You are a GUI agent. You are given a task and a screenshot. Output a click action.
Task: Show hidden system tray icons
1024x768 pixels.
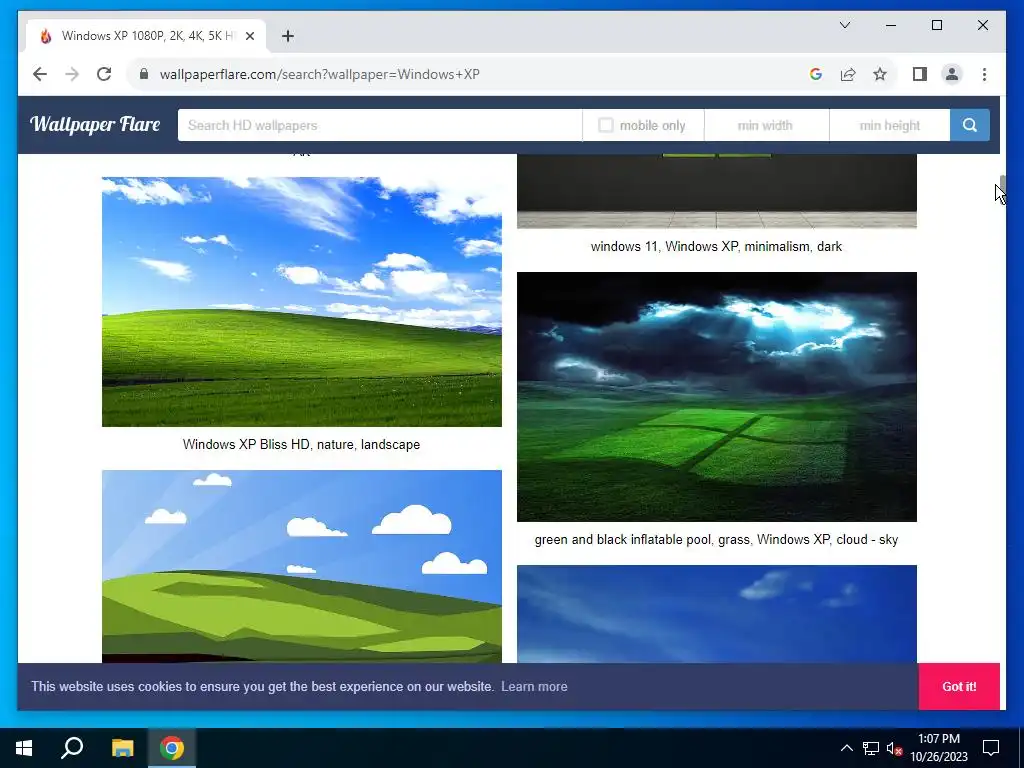tap(846, 748)
